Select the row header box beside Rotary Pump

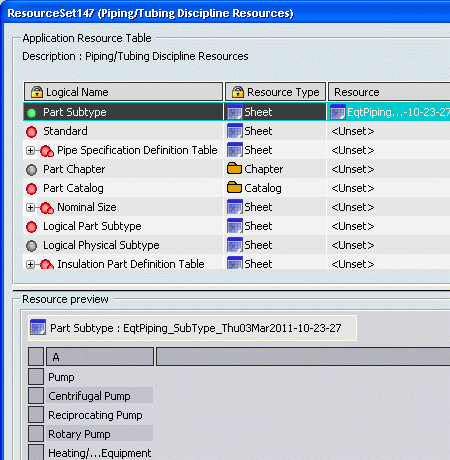pos(36,434)
